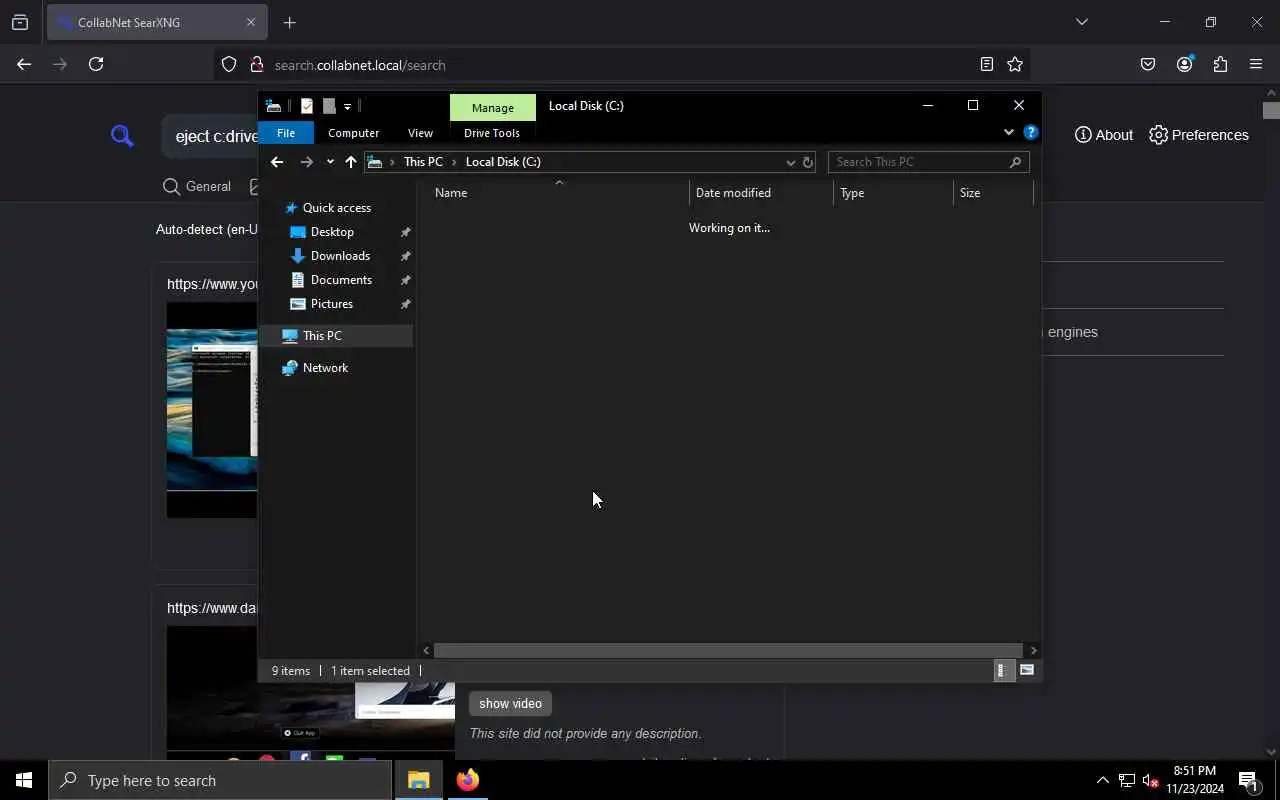1280x800 pixels.
Task: Click Properties icon in quick access toolbar
Action: point(307,106)
